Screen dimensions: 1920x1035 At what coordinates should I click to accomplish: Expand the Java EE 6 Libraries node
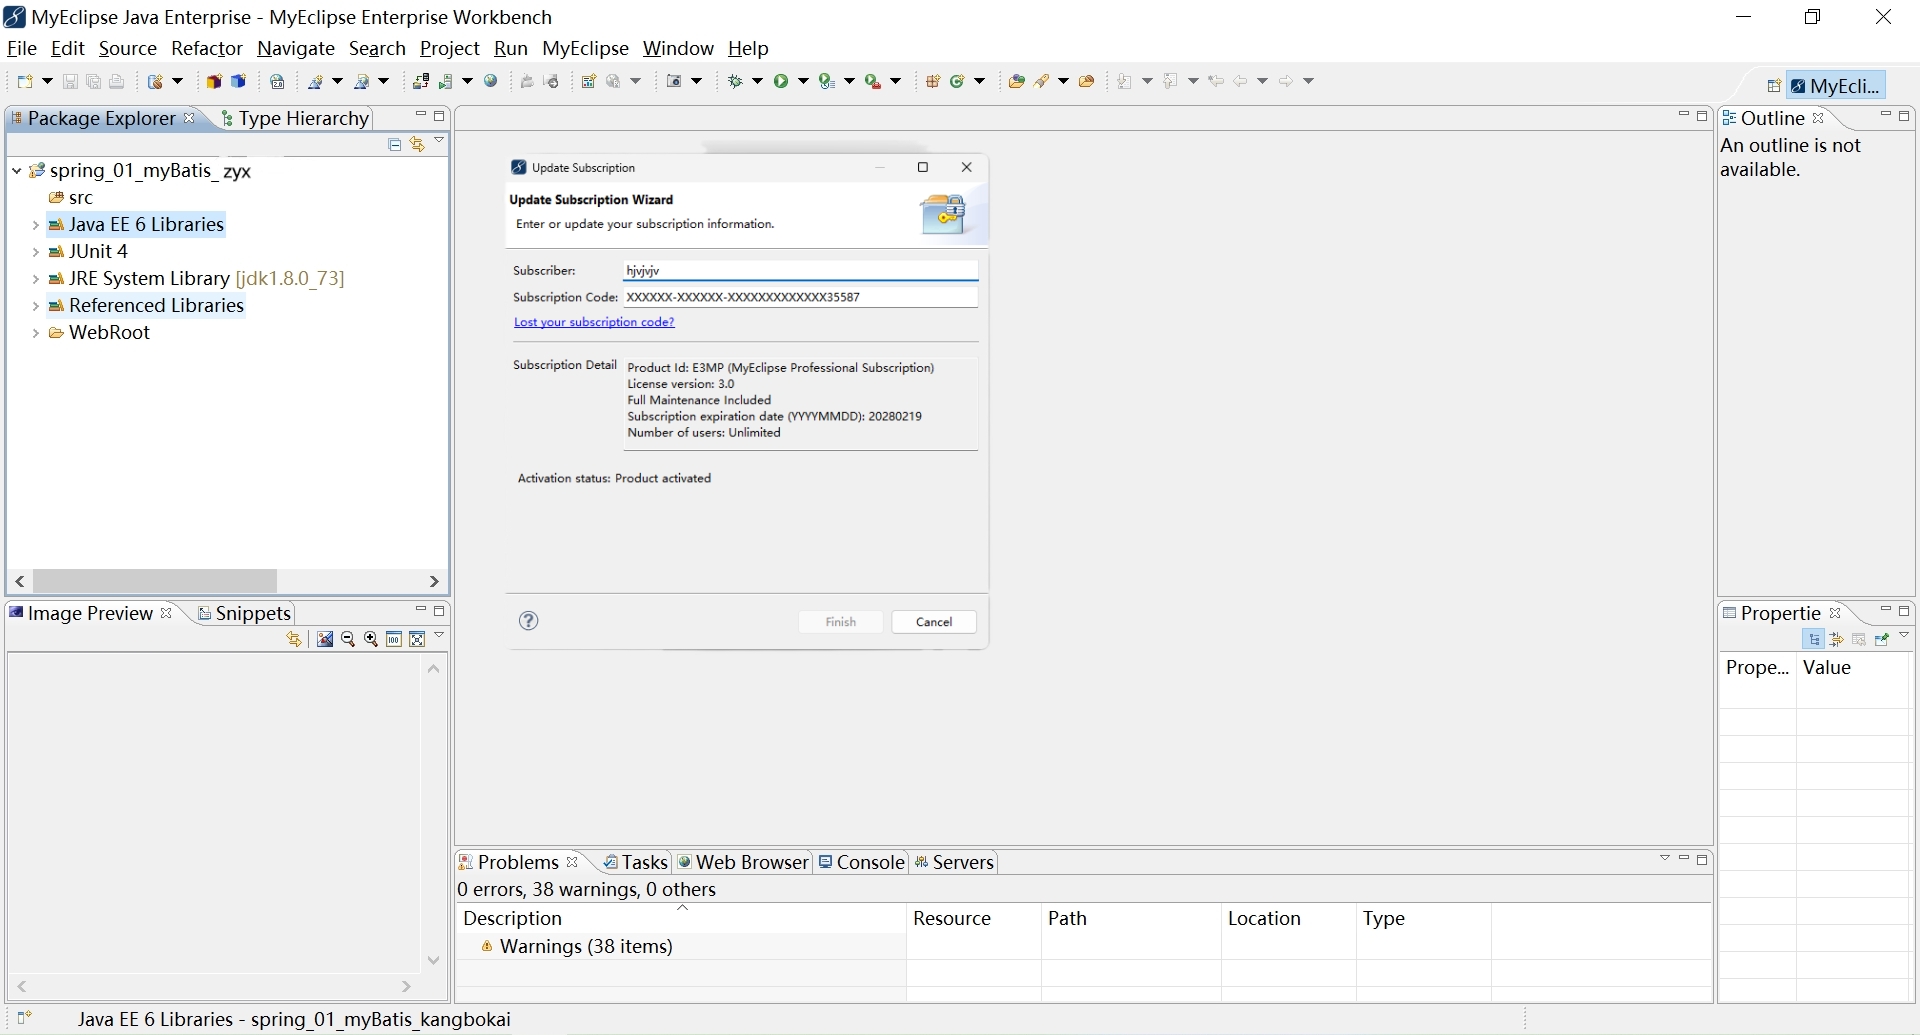click(36, 225)
